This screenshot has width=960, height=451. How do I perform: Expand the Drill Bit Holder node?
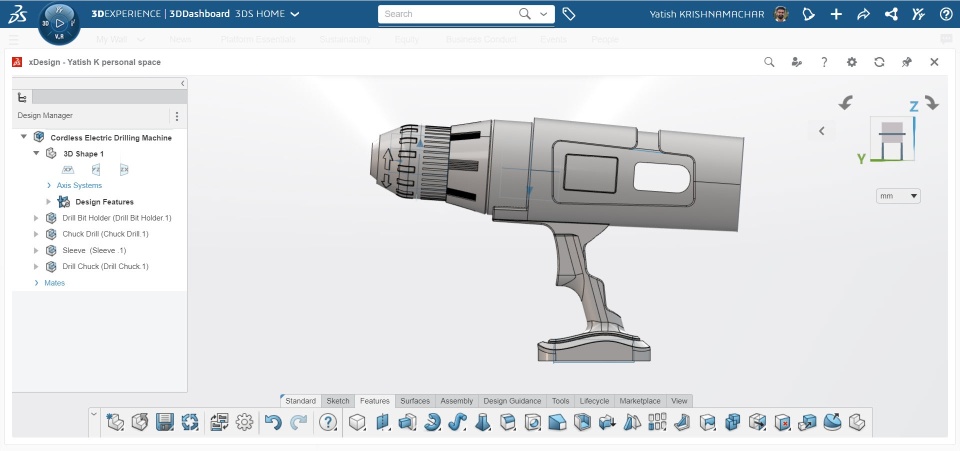(36, 218)
